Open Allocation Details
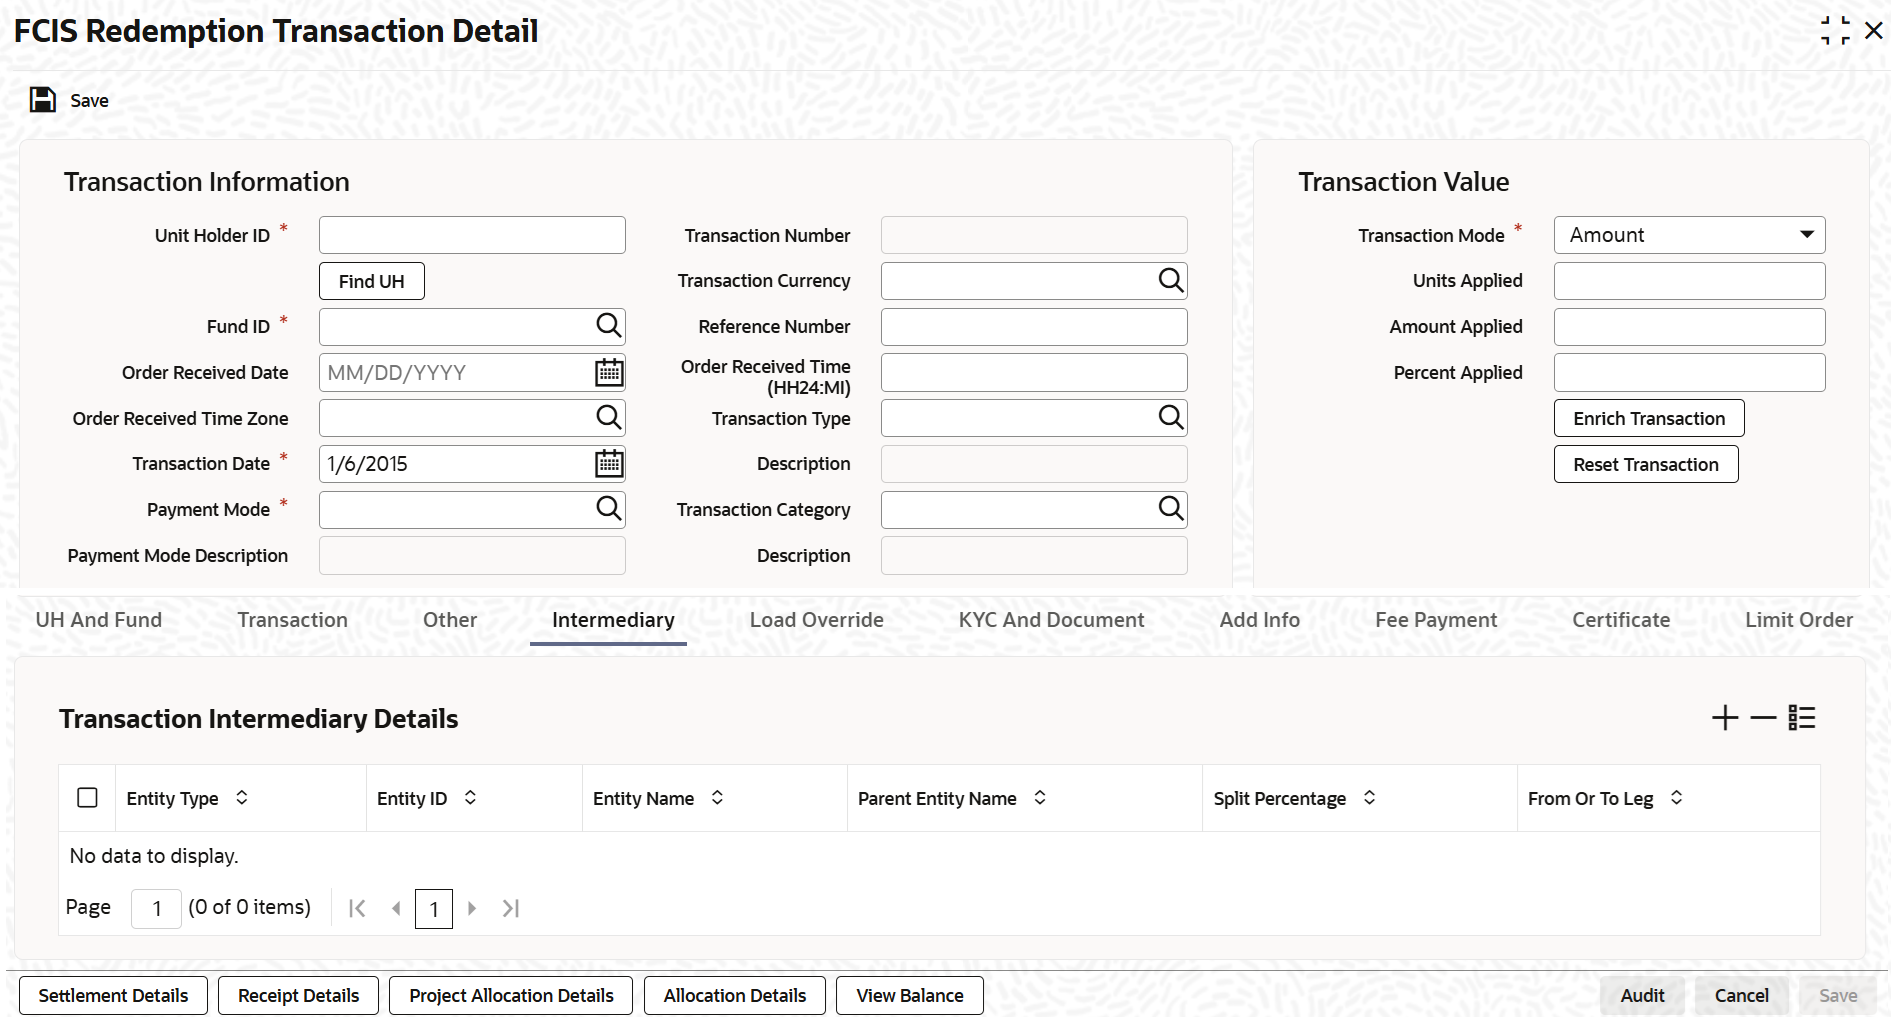The image size is (1891, 1017). tap(735, 995)
